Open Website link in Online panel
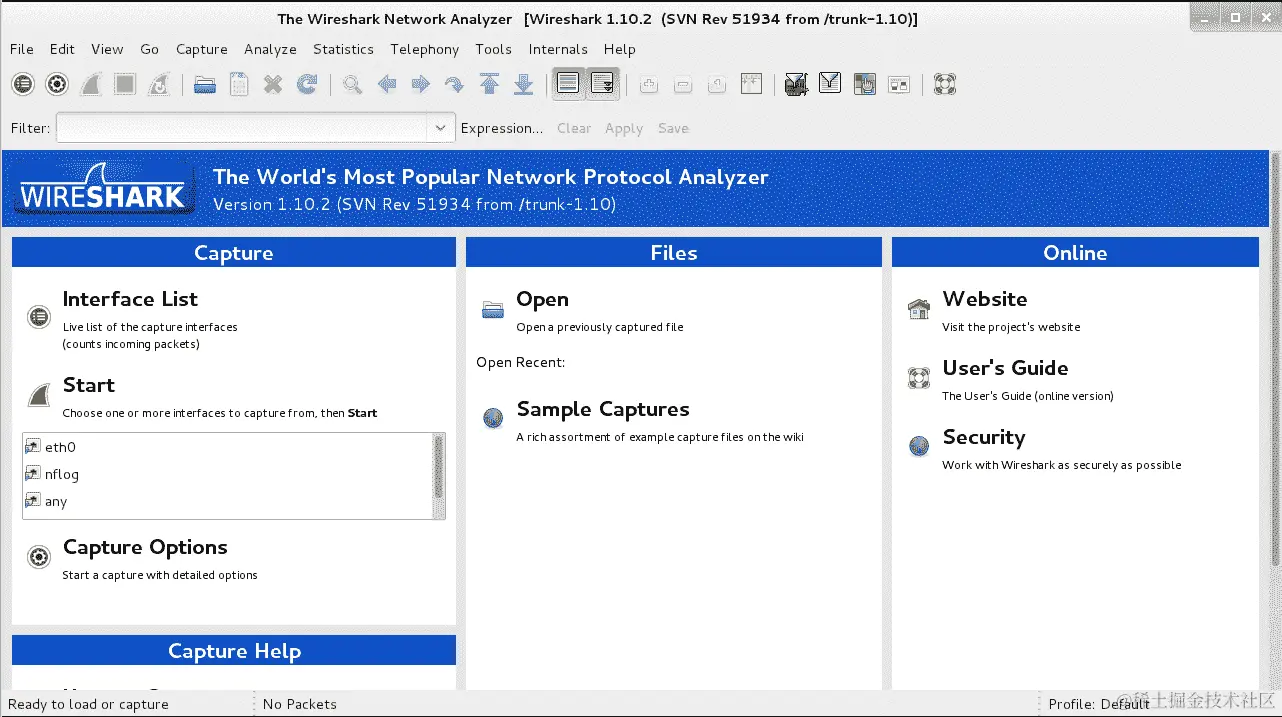Image resolution: width=1282 pixels, height=717 pixels. [985, 299]
